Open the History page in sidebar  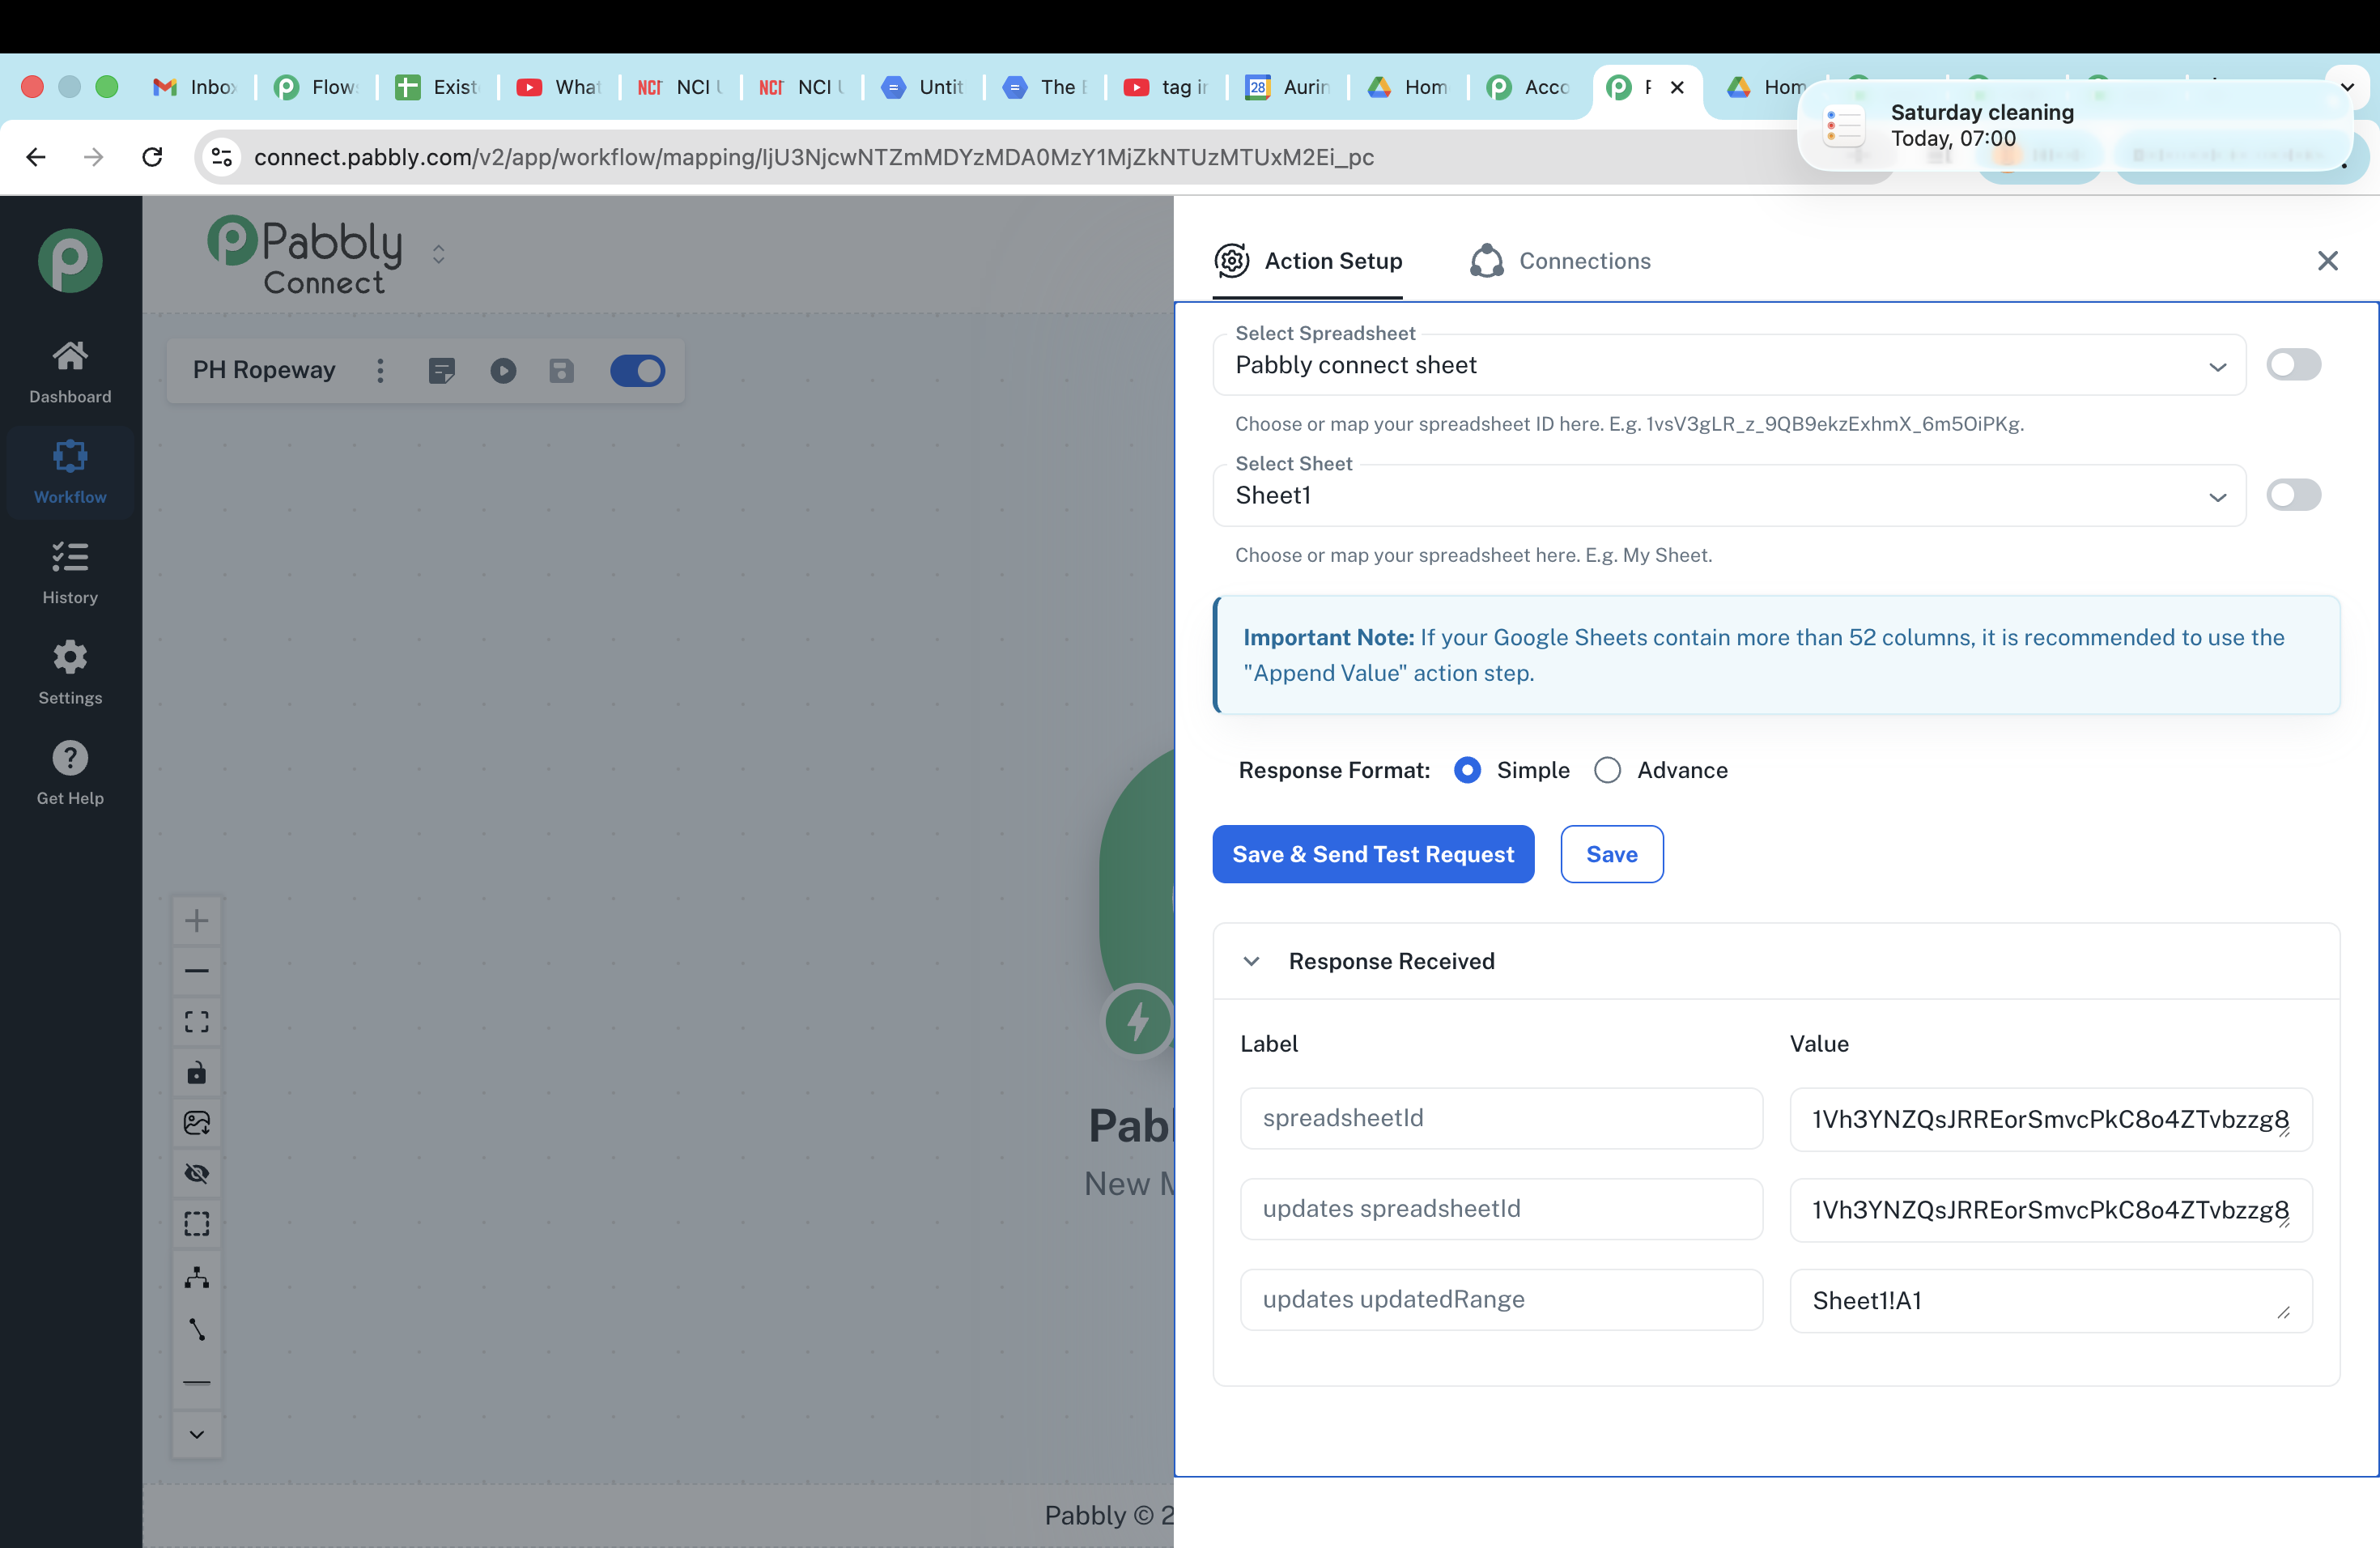point(70,572)
